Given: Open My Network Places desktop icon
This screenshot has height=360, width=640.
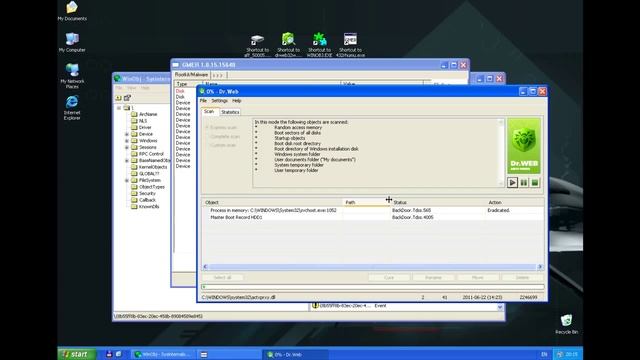Looking at the screenshot, I should coord(72,76).
